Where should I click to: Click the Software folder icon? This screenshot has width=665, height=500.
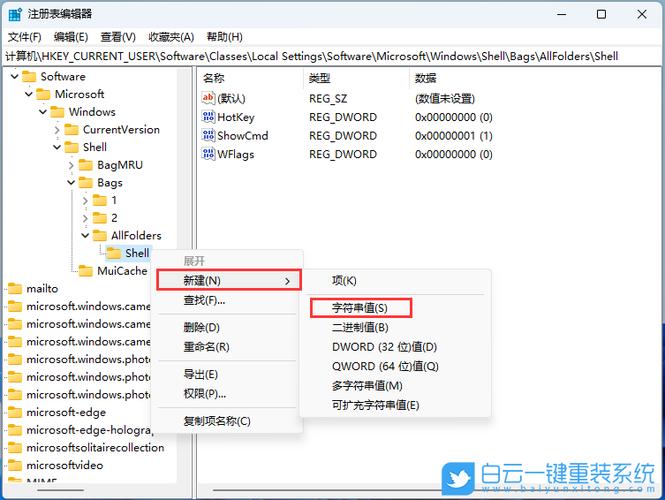pyautogui.click(x=29, y=76)
